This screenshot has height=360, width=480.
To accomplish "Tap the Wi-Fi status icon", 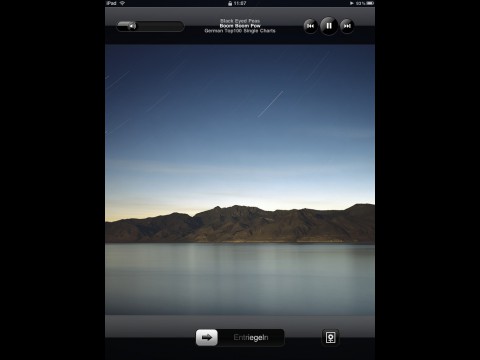I will click(122, 3).
